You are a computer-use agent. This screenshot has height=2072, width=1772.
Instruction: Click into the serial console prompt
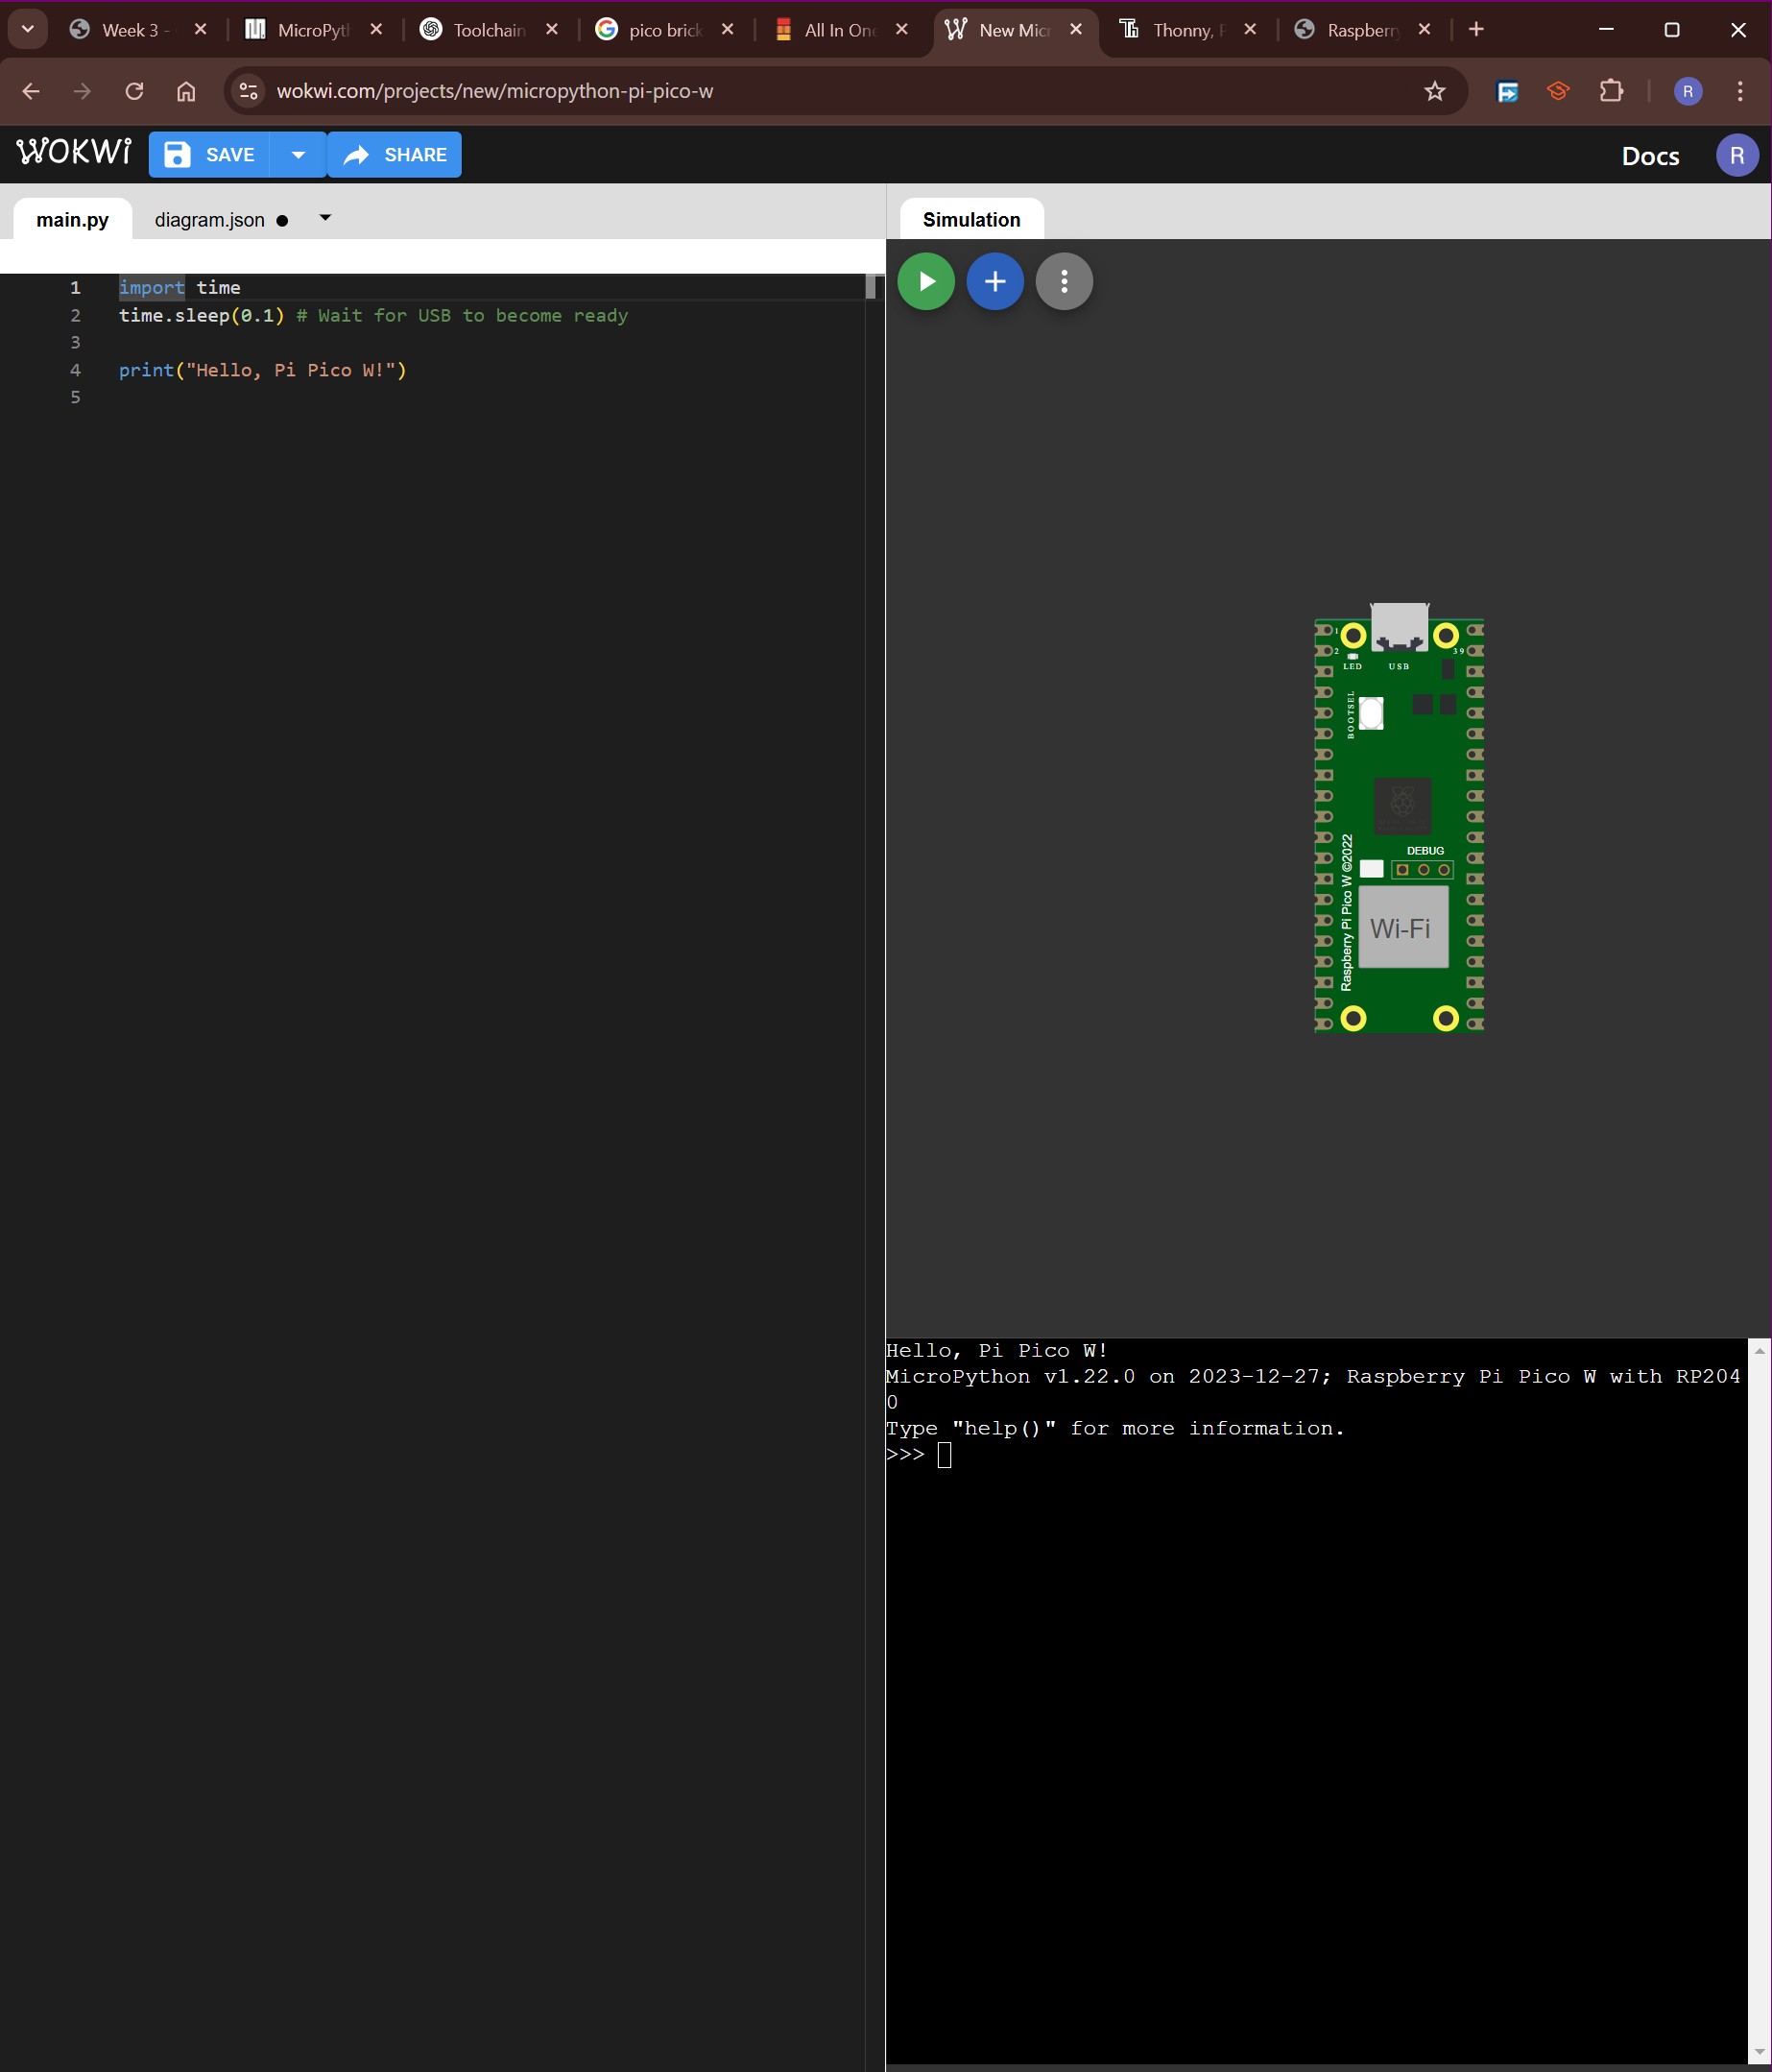(x=944, y=1455)
